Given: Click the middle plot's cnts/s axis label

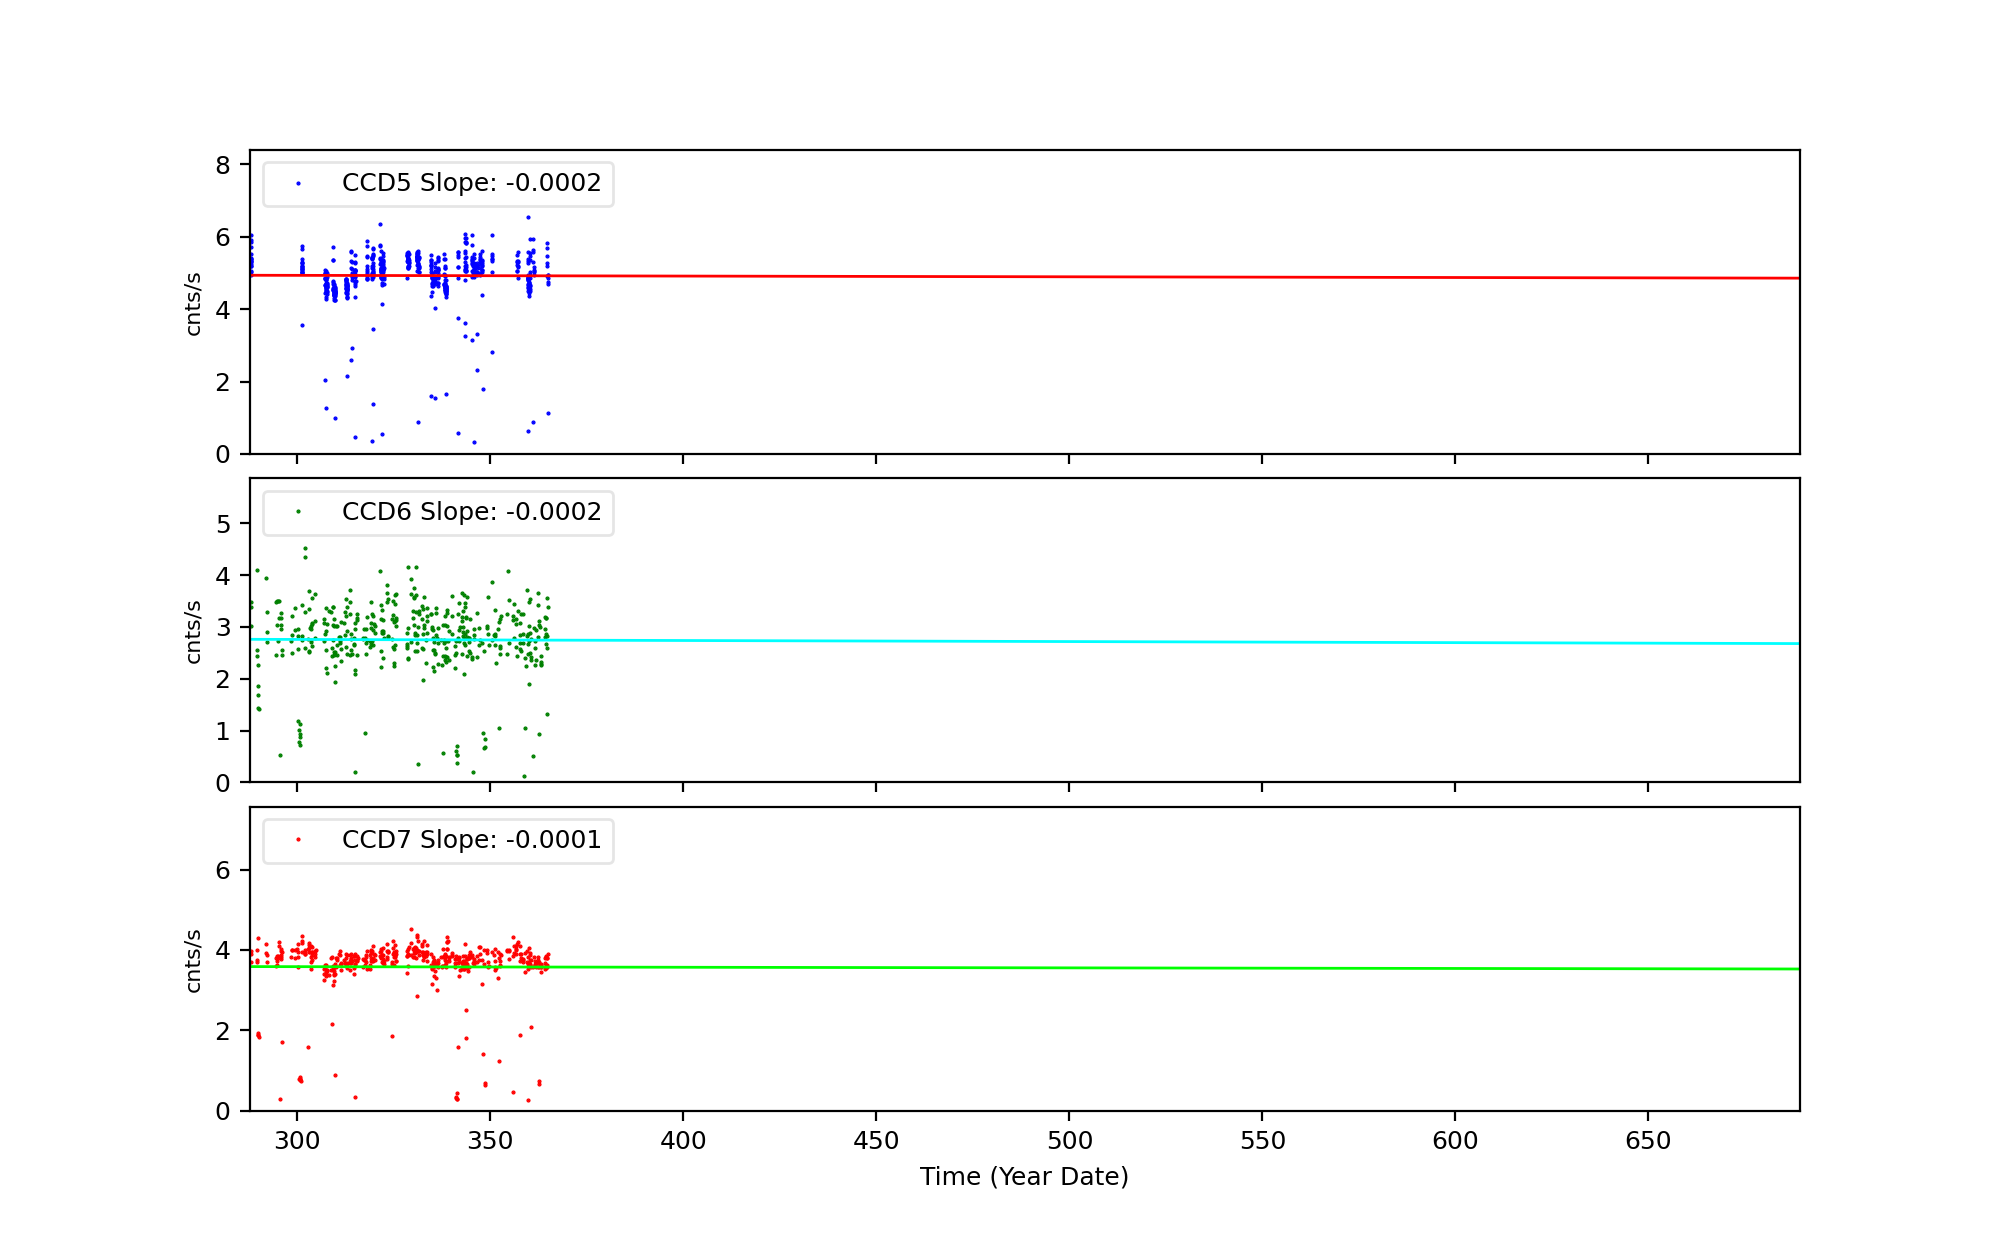Looking at the screenshot, I should point(194,632).
